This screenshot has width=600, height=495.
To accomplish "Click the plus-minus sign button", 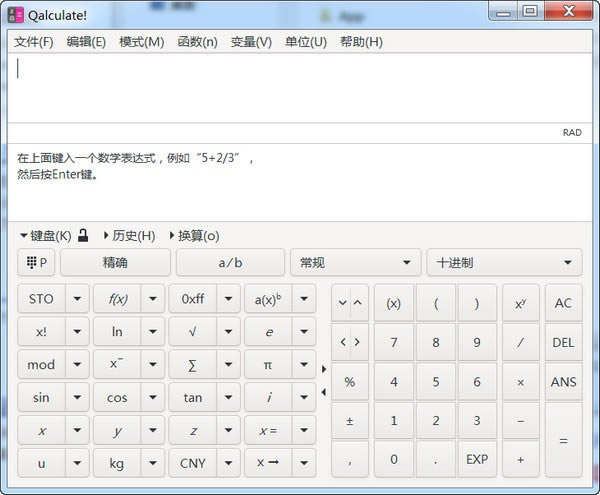I will pos(349,421).
